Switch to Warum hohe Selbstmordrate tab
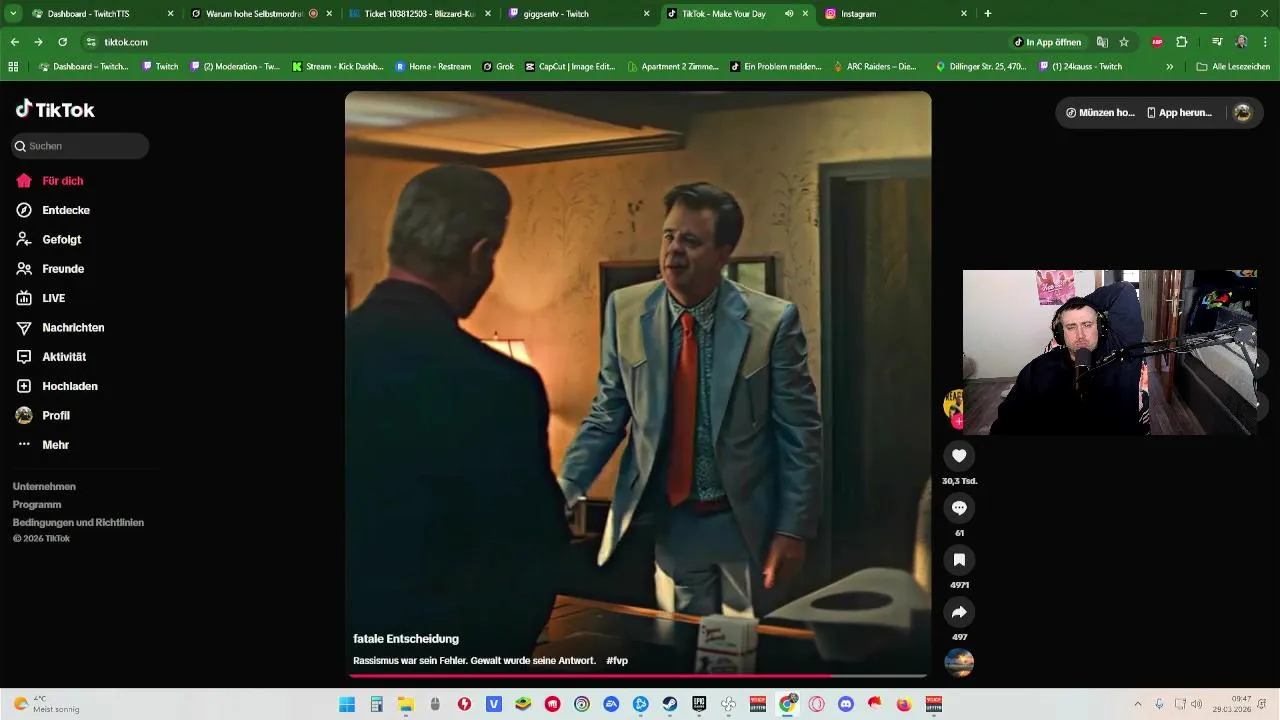This screenshot has width=1280, height=720. [262, 14]
